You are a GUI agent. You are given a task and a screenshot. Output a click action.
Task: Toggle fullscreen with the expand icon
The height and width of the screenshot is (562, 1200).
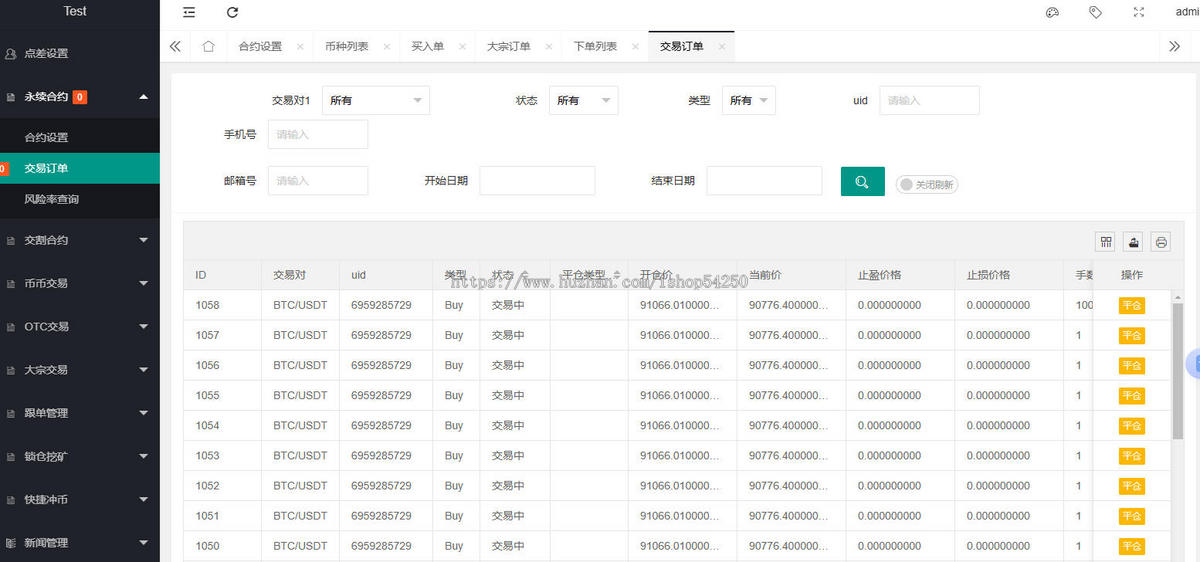[1139, 12]
